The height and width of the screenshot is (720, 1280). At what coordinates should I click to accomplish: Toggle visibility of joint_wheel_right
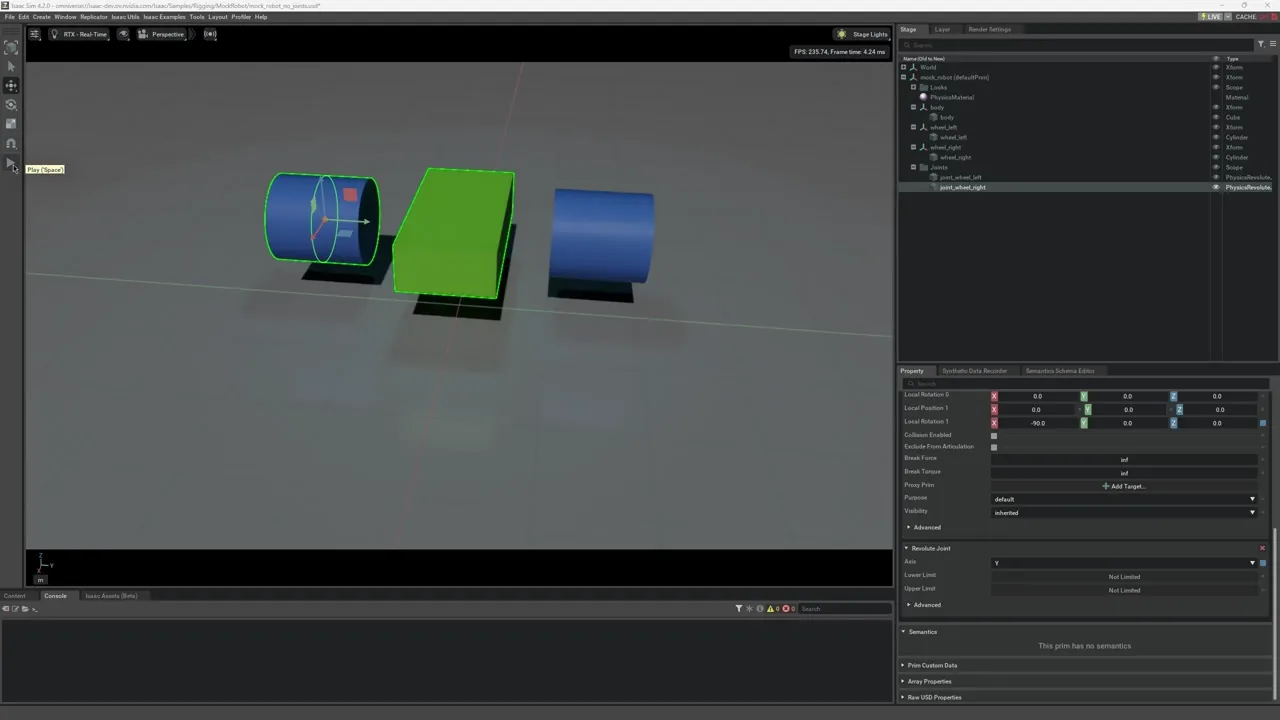coord(1216,187)
